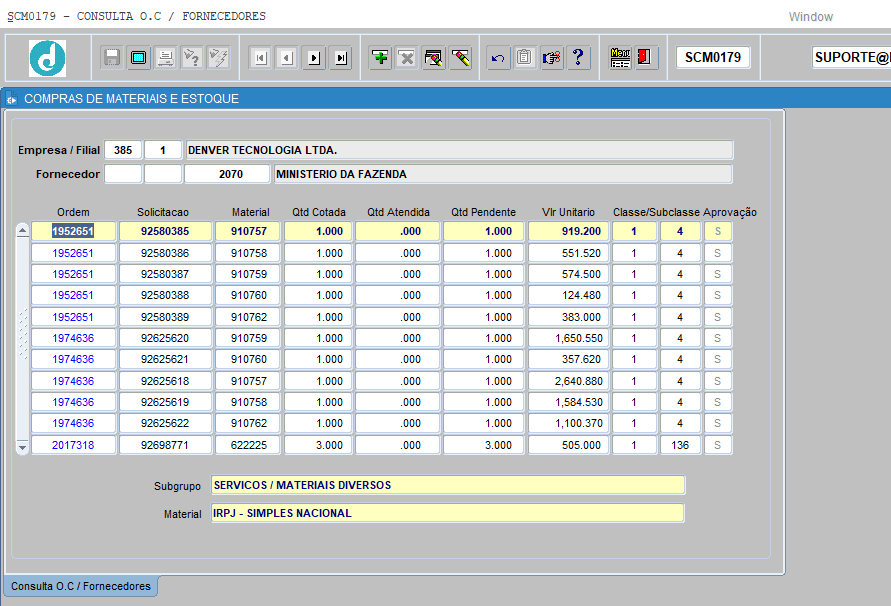Click Solicitacao 92580388
This screenshot has height=606, width=891.
[165, 295]
